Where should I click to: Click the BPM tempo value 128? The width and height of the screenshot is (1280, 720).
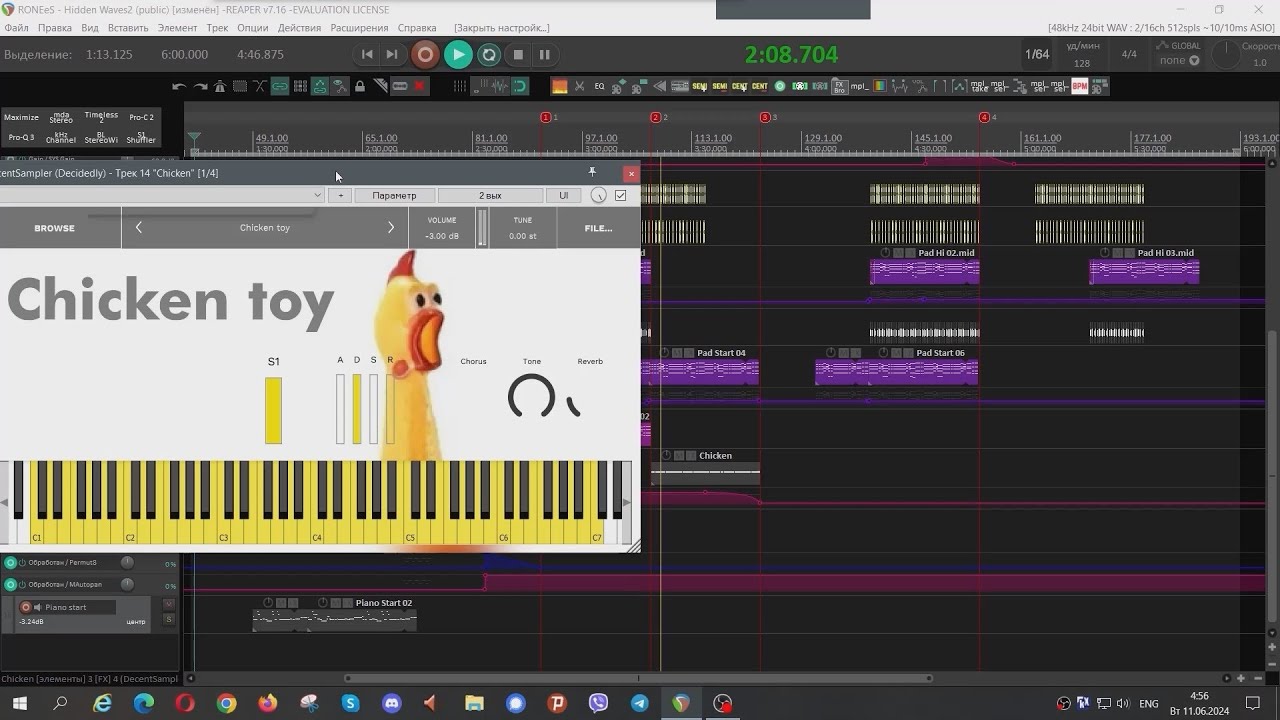(x=1082, y=63)
